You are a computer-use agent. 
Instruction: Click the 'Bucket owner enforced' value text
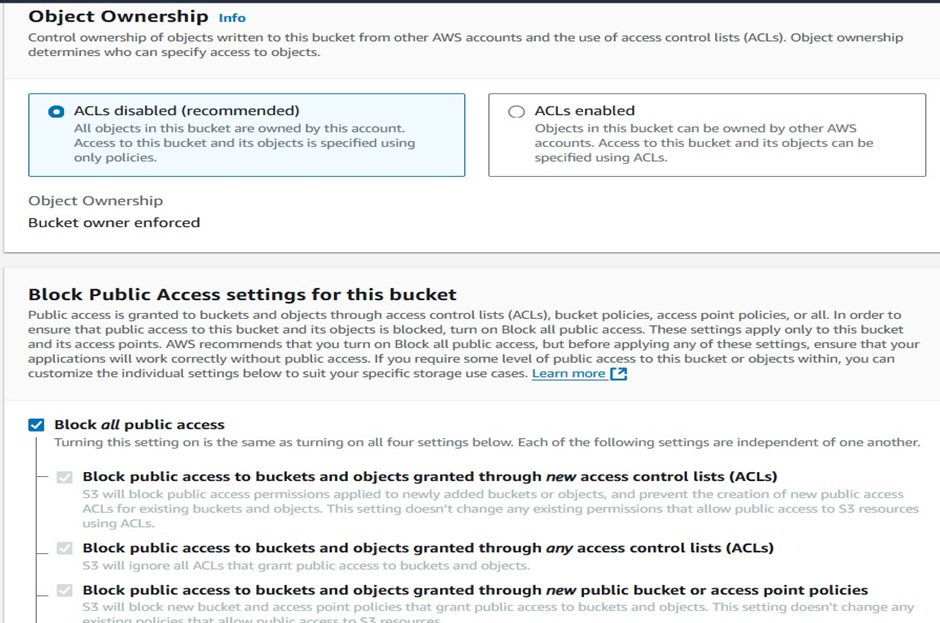114,223
